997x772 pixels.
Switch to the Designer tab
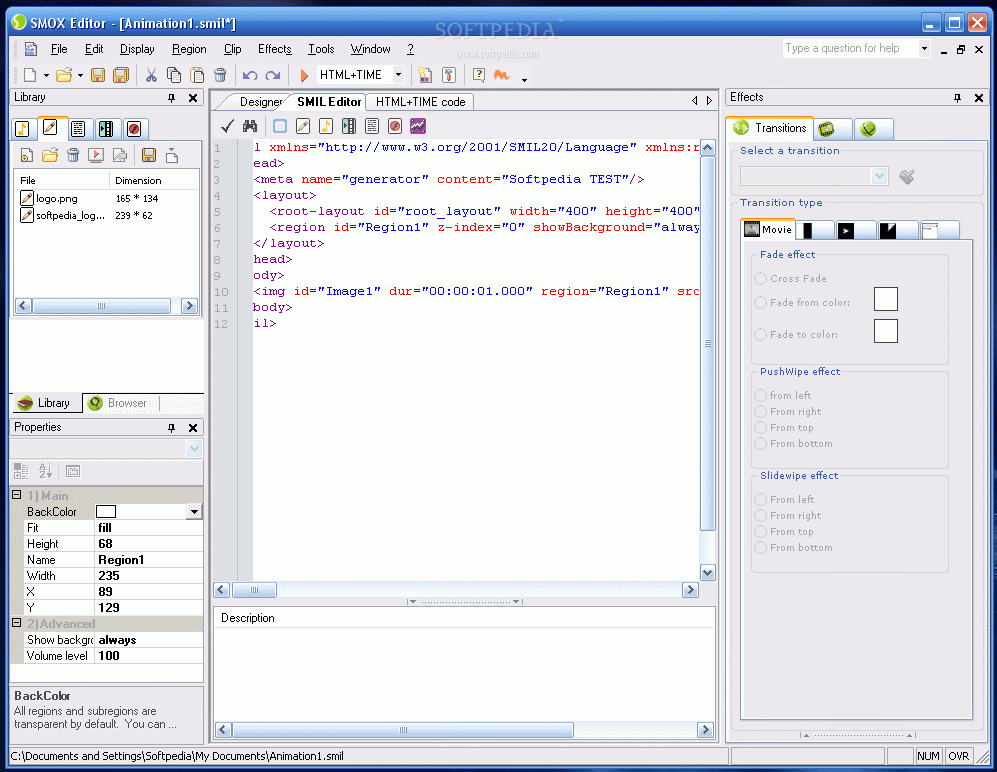tap(261, 102)
